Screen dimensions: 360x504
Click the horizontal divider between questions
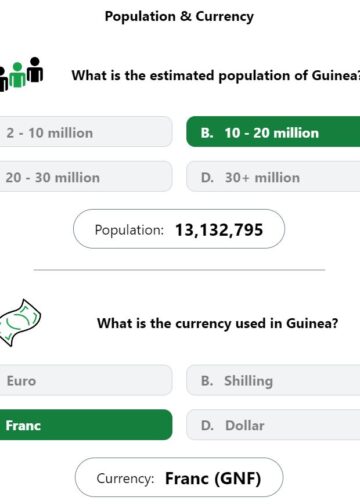point(179,270)
